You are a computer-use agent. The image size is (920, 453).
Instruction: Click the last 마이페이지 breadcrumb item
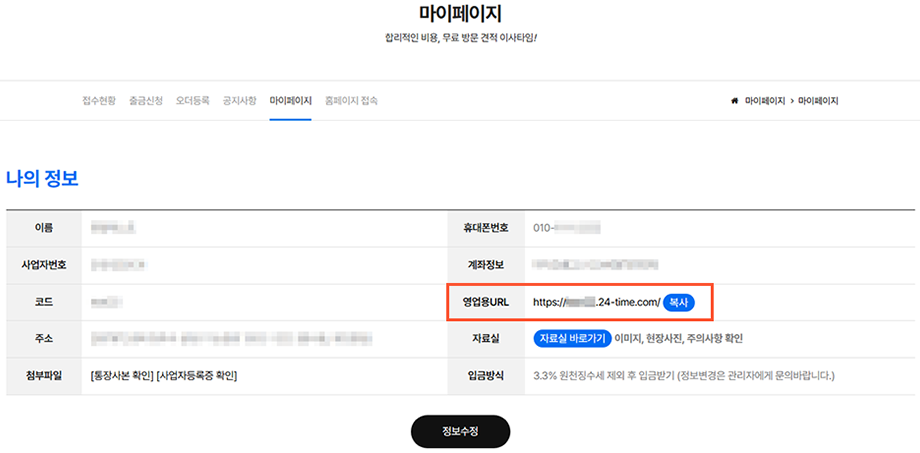click(x=818, y=101)
